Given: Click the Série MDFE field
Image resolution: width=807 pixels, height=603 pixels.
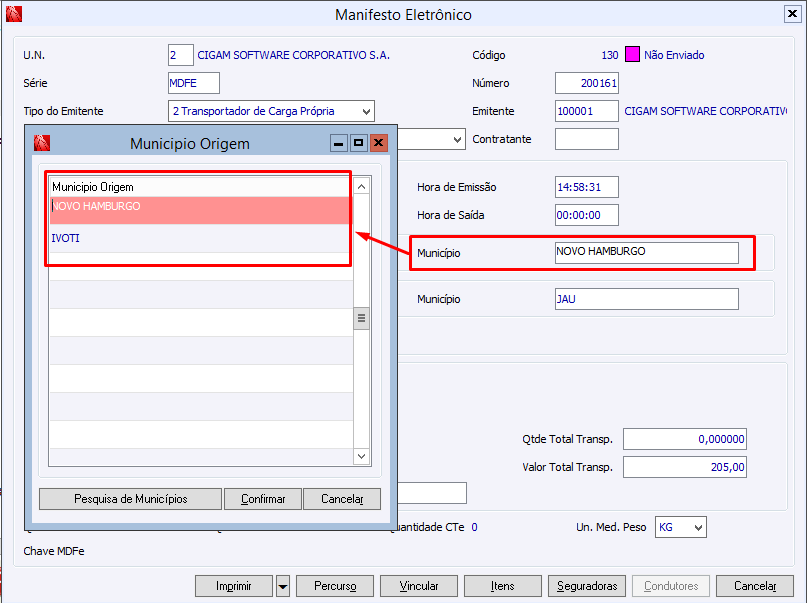Looking at the screenshot, I should pos(194,83).
